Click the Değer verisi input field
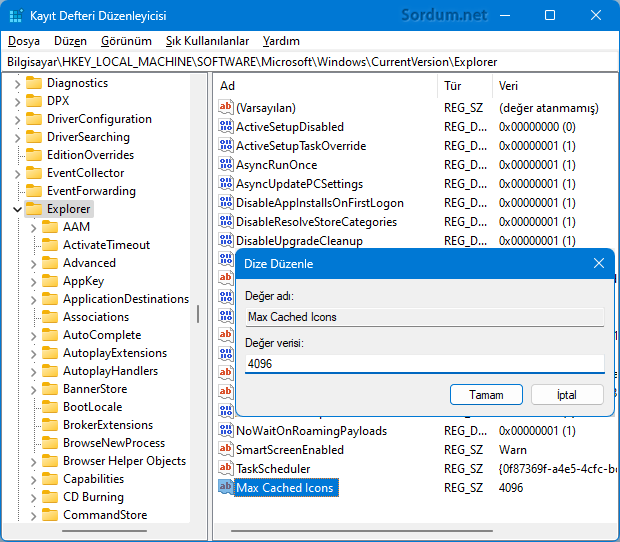 point(425,364)
